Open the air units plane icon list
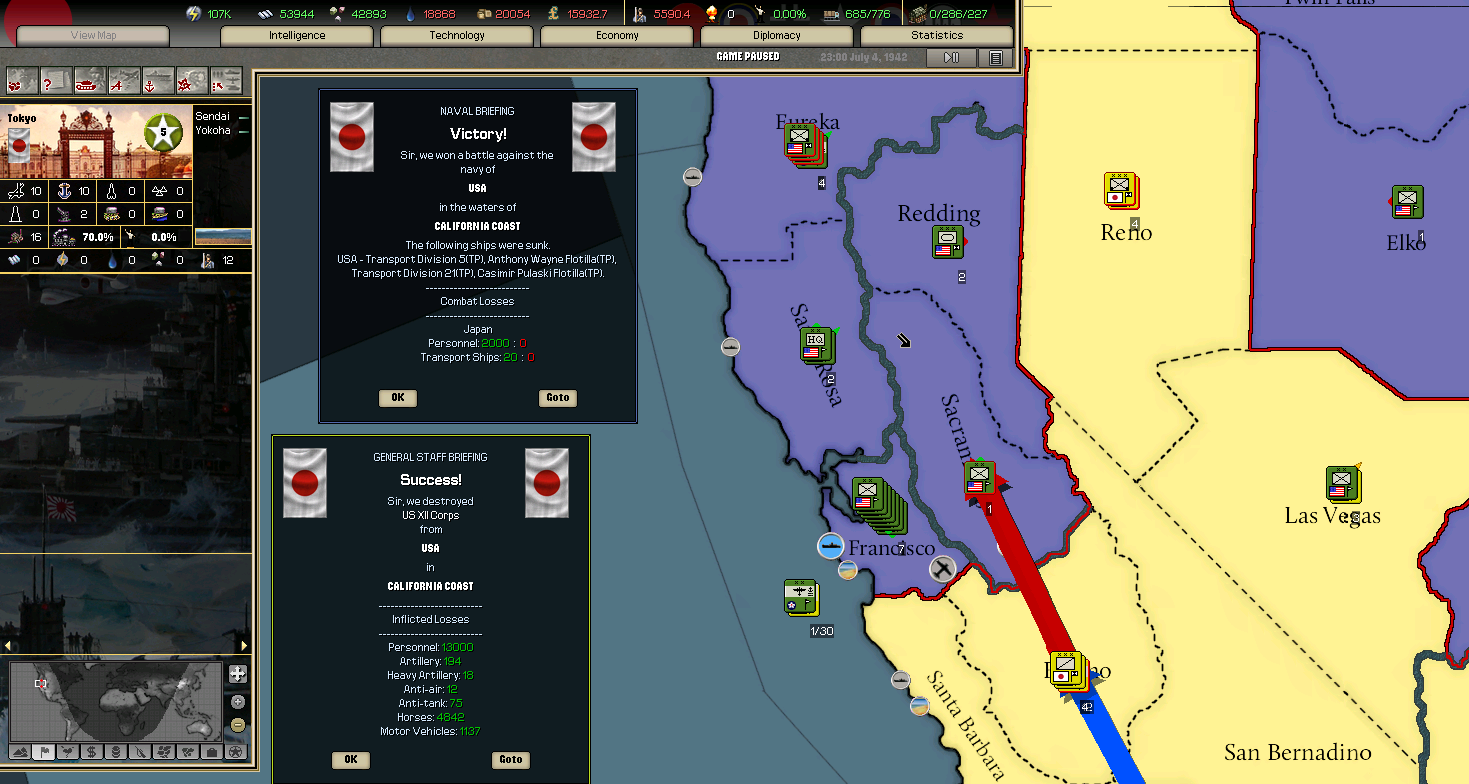 (x=124, y=81)
